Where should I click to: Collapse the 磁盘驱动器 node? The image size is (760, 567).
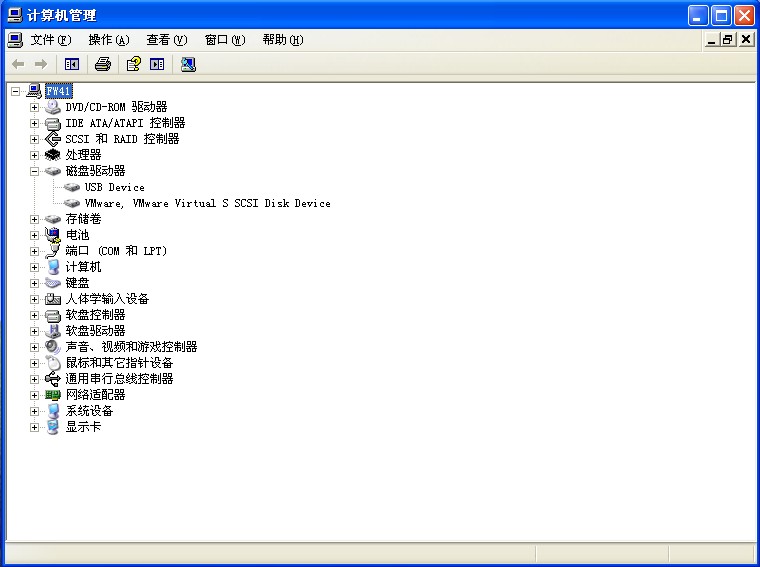pos(34,171)
